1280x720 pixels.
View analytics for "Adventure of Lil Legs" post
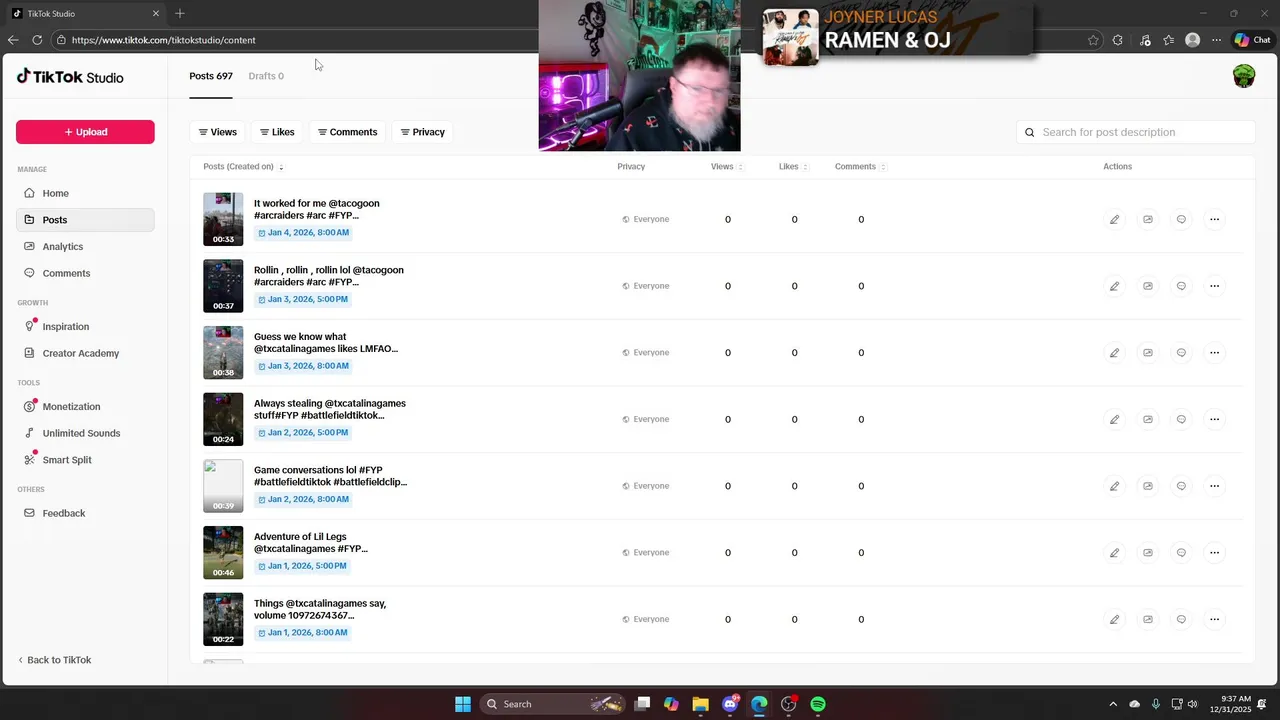pos(1148,553)
